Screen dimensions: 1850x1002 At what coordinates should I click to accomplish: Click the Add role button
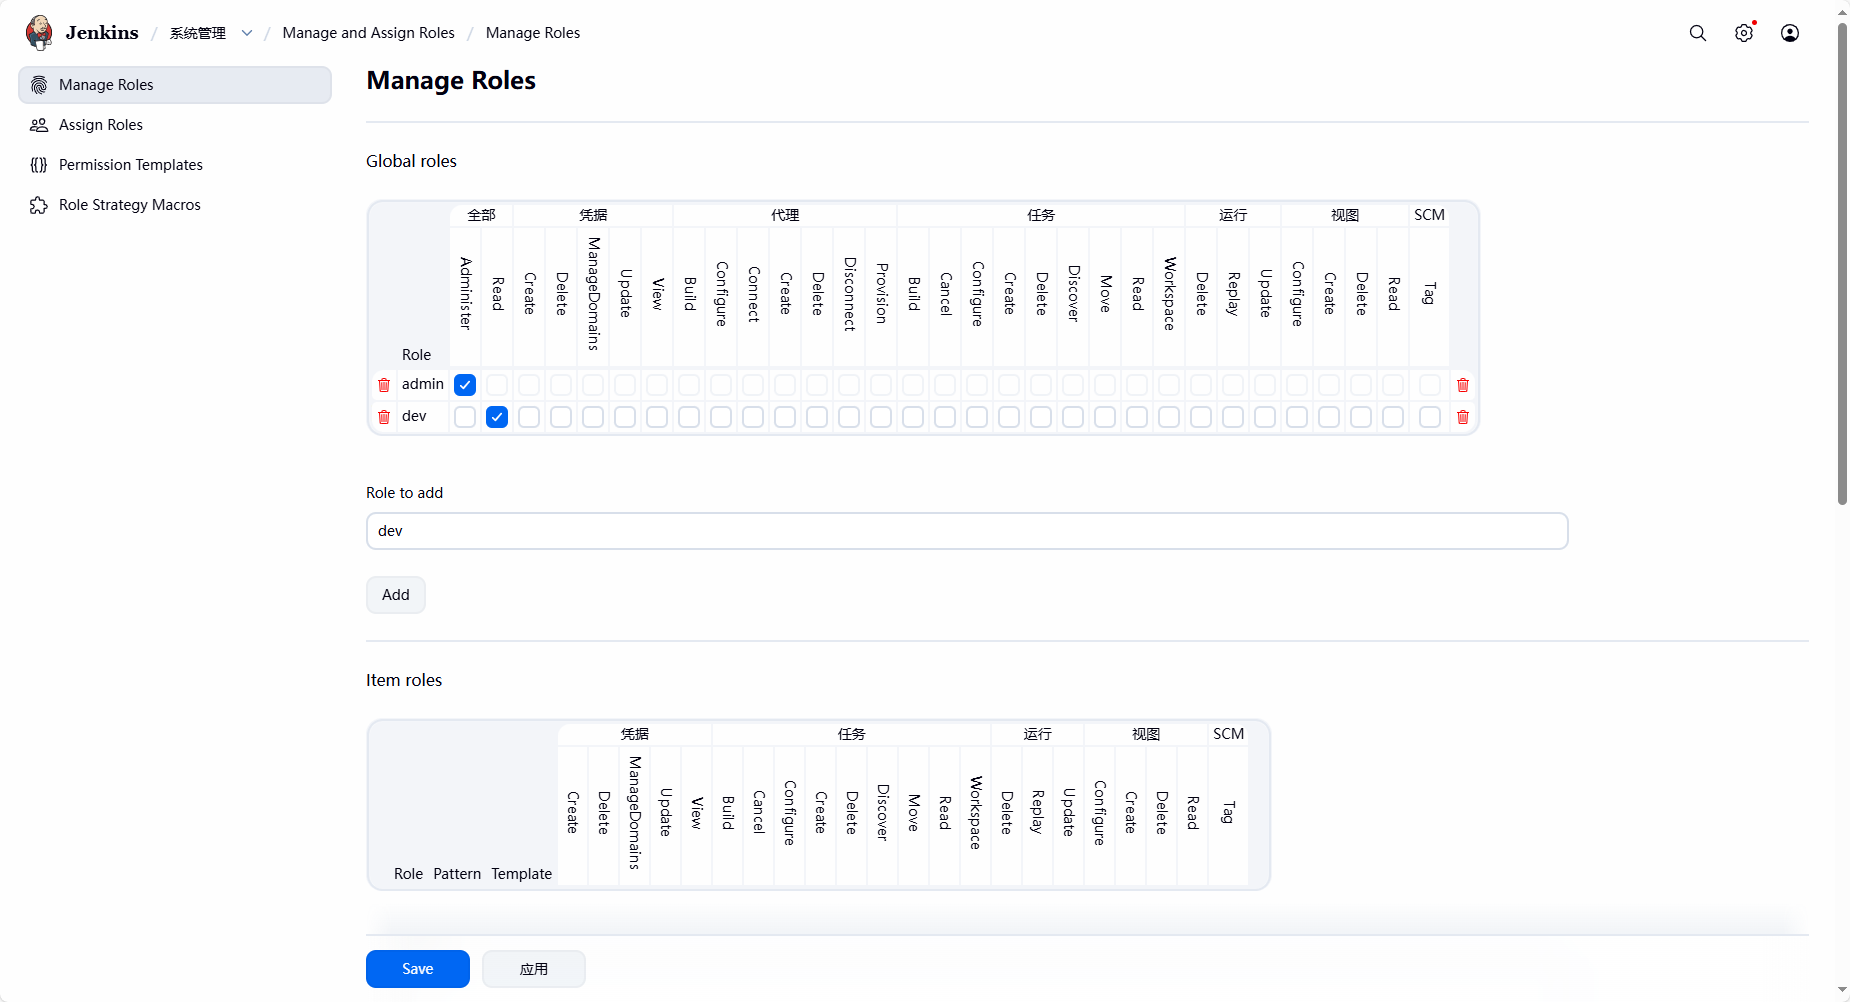395,595
